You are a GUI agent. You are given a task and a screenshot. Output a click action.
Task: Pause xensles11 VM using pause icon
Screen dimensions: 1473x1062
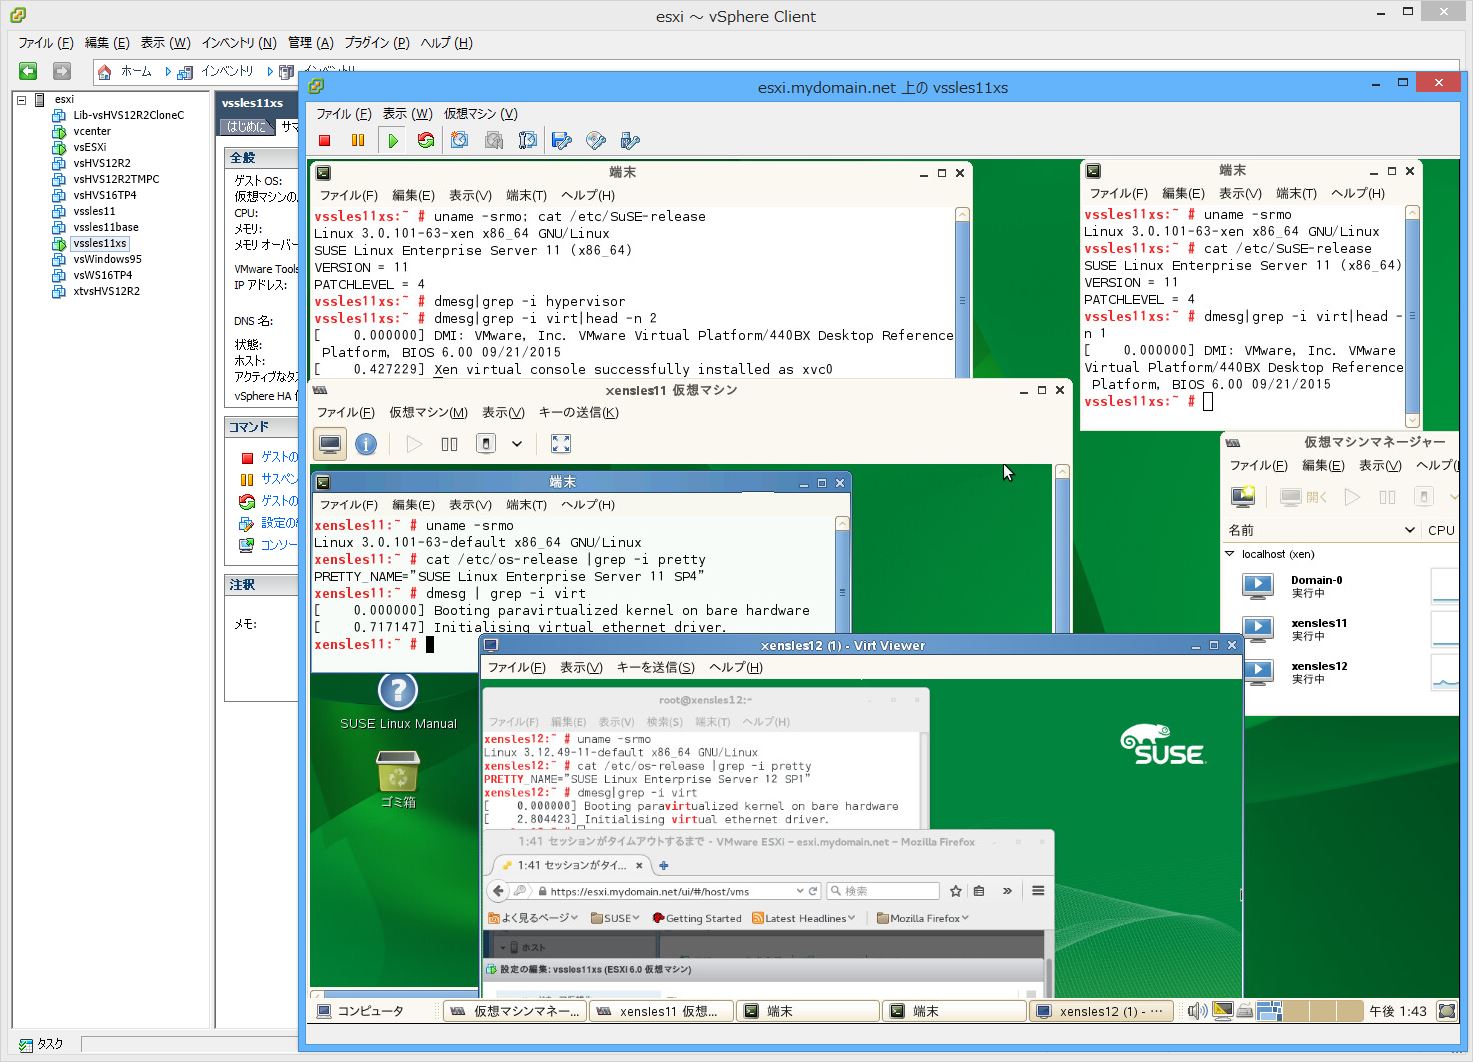click(x=449, y=444)
